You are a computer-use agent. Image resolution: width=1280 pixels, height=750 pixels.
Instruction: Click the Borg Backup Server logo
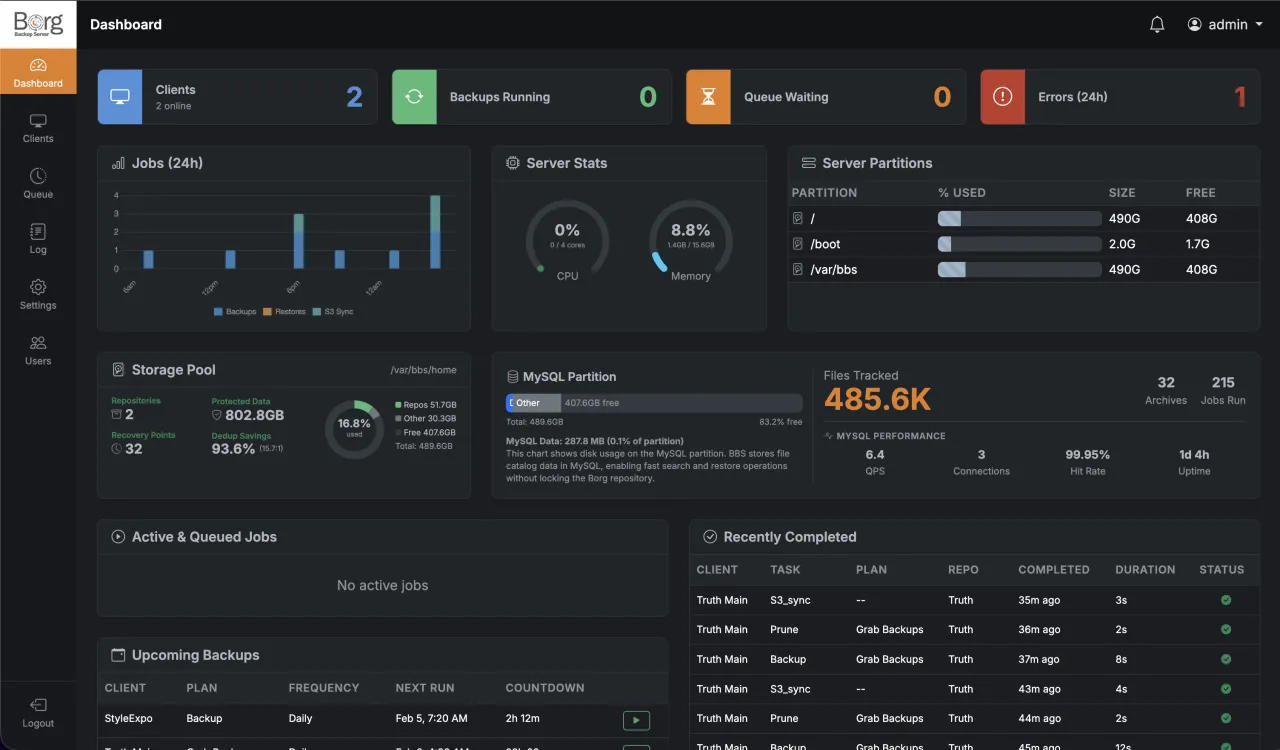(38, 23)
